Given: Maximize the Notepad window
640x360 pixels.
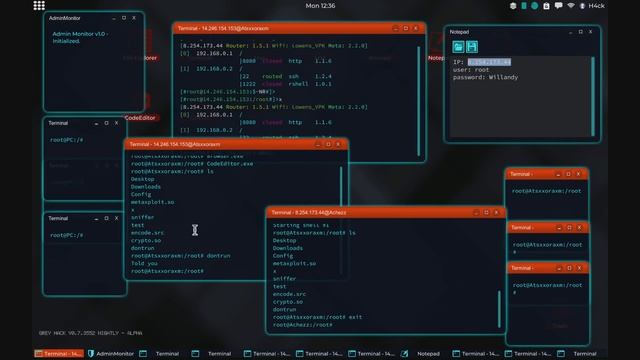Looking at the screenshot, I should pyautogui.click(x=580, y=32).
